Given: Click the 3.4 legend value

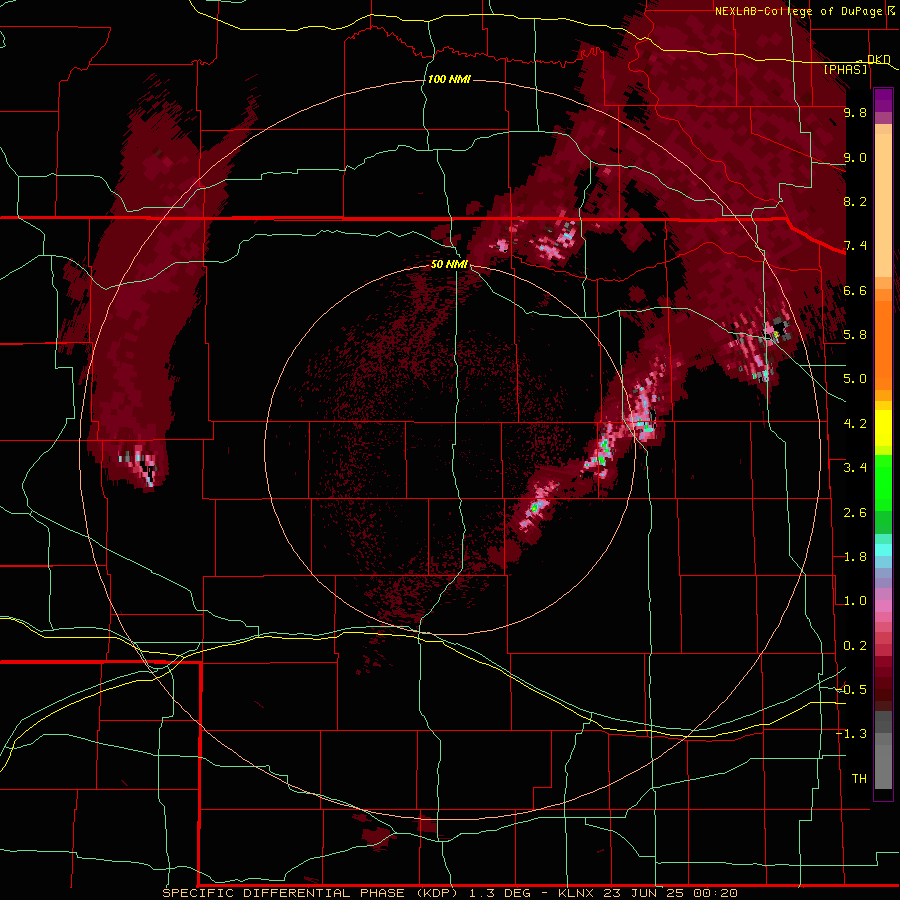Looking at the screenshot, I should [x=855, y=468].
